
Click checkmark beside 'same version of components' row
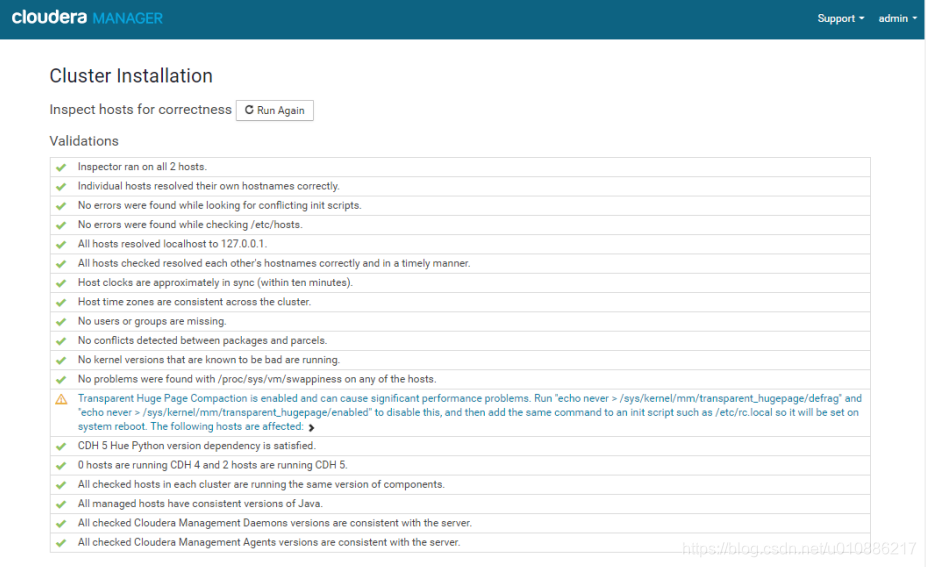61,485
